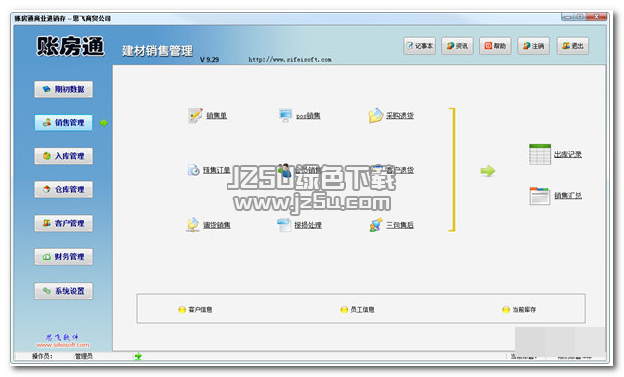Open the 采购退货 folder icon
This screenshot has width=624, height=377.
tap(375, 115)
